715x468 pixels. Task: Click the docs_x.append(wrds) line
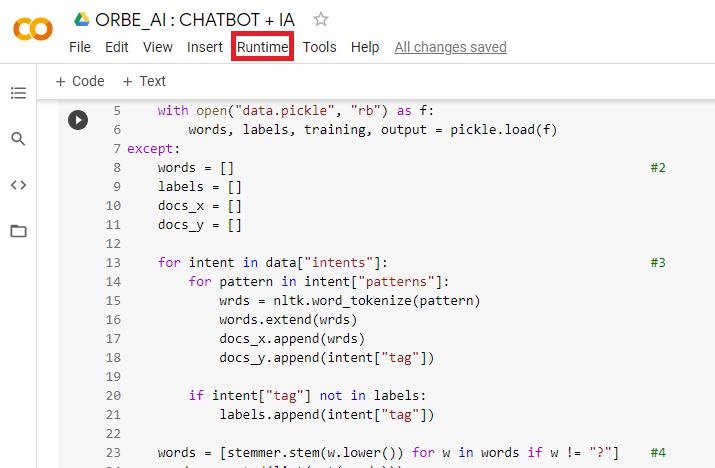point(292,339)
